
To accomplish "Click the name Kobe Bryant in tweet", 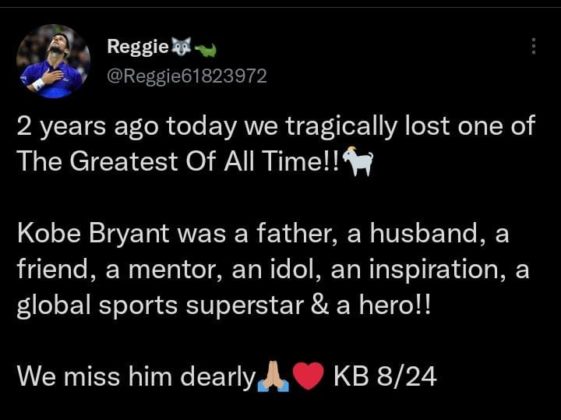I will coord(93,233).
